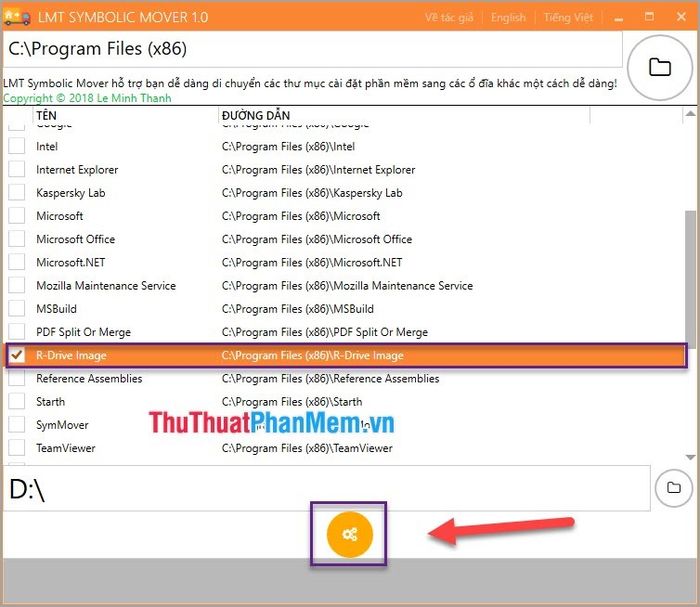Click path C:\Program Files (x86)\MSBuild

point(297,309)
